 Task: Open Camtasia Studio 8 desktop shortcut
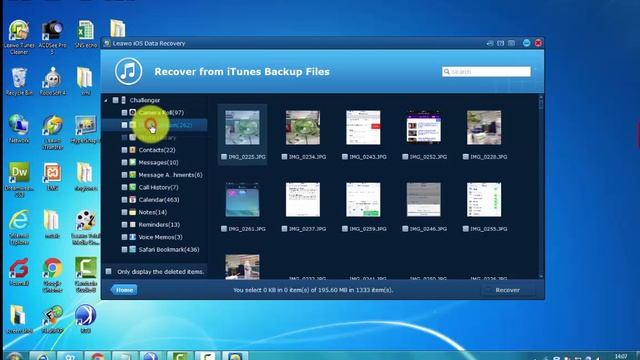(x=85, y=275)
